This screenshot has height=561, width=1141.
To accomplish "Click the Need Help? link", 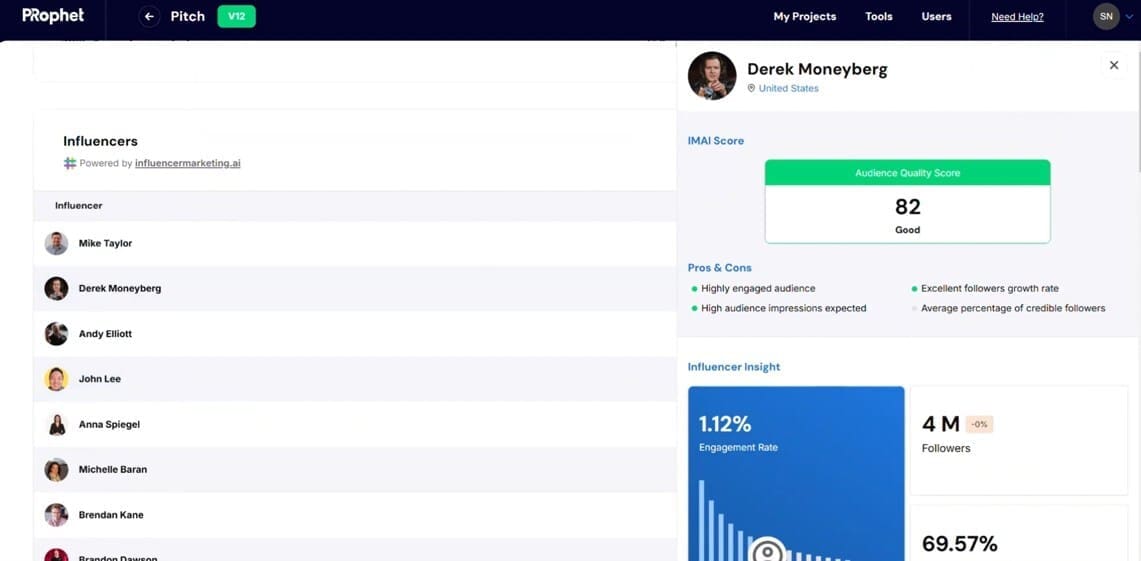I will 1017,17.
